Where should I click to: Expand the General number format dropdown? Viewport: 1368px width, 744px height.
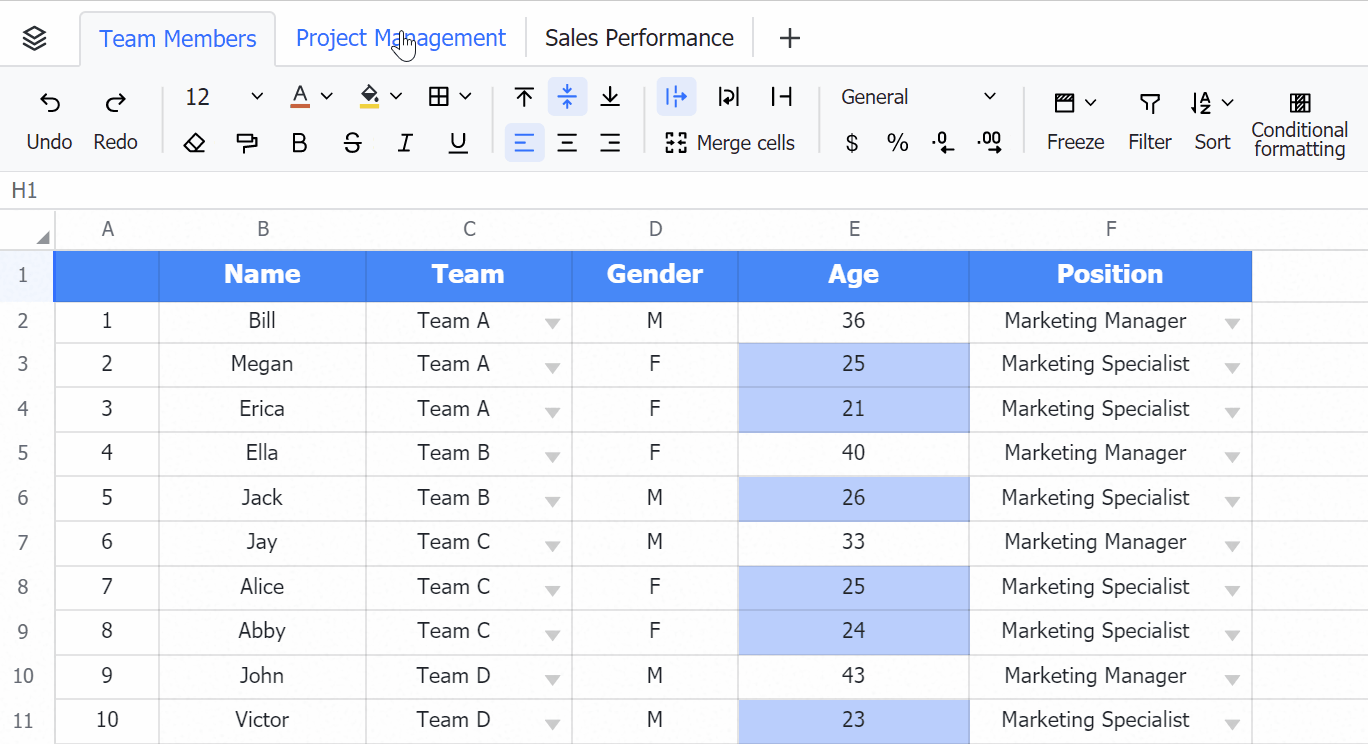pyautogui.click(x=989, y=97)
